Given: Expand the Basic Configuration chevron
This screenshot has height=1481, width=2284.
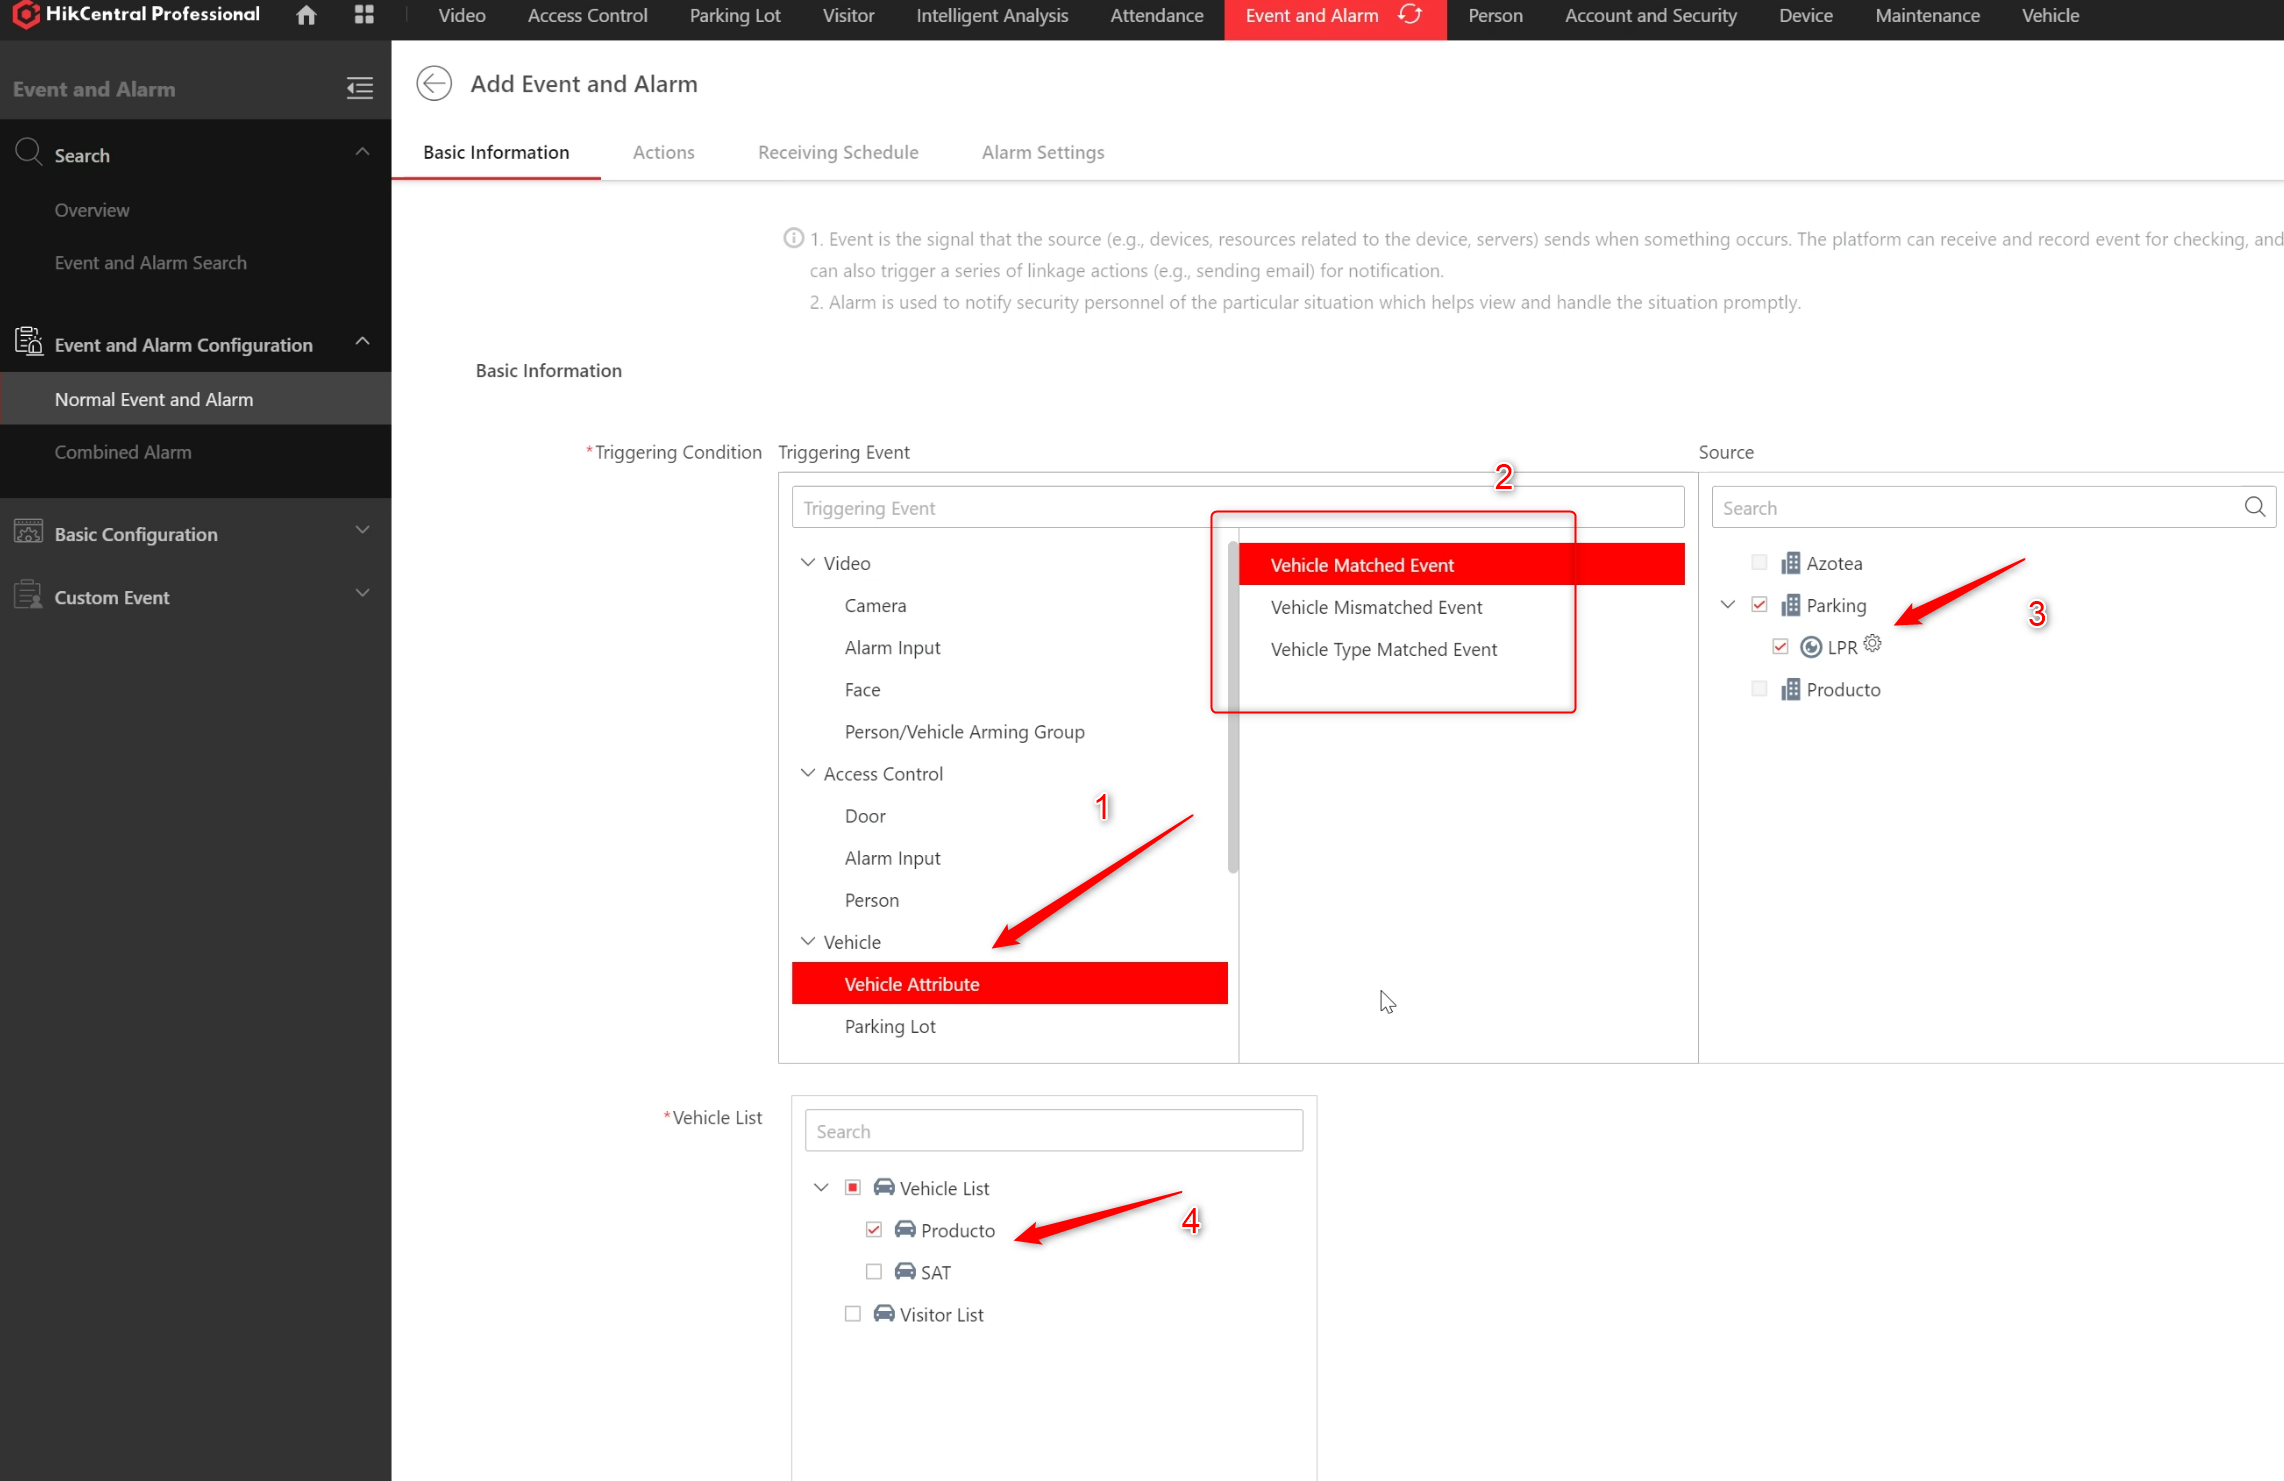Looking at the screenshot, I should 362,530.
